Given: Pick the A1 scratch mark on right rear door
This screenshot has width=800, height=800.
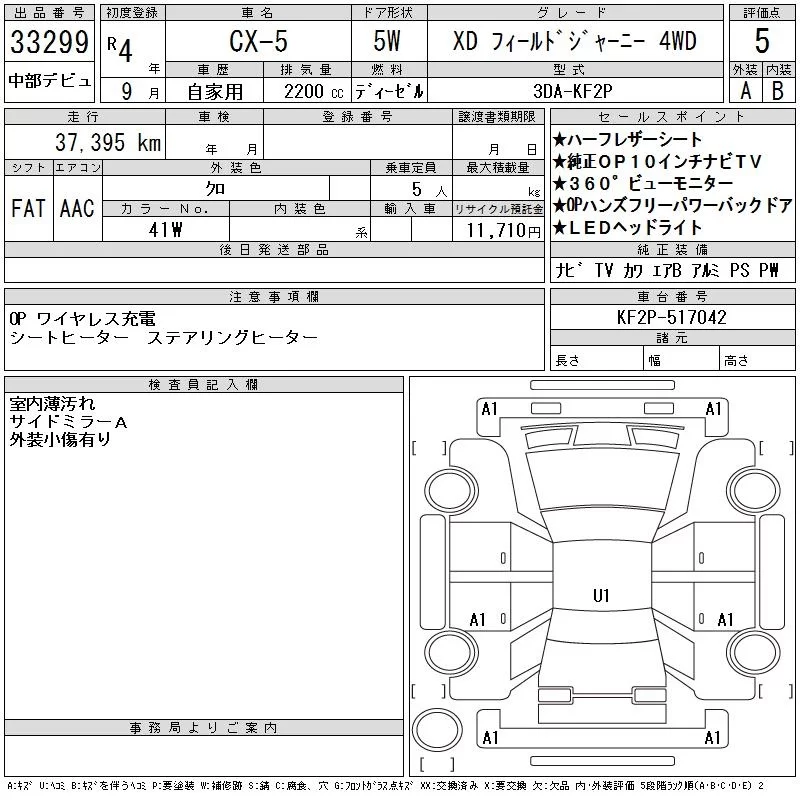Looking at the screenshot, I should click(727, 620).
